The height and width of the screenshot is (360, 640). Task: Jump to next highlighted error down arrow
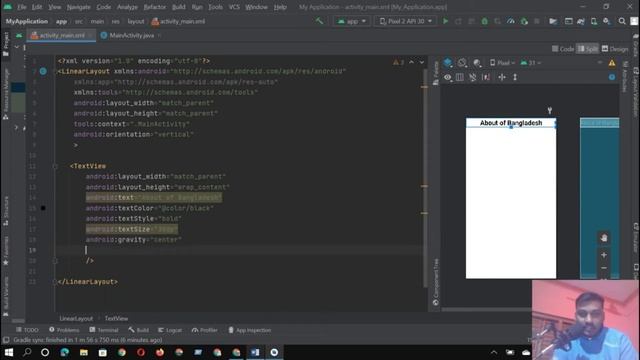[422, 62]
